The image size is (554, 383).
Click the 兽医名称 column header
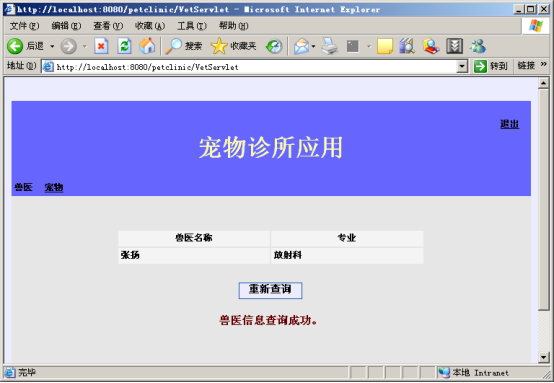click(194, 238)
